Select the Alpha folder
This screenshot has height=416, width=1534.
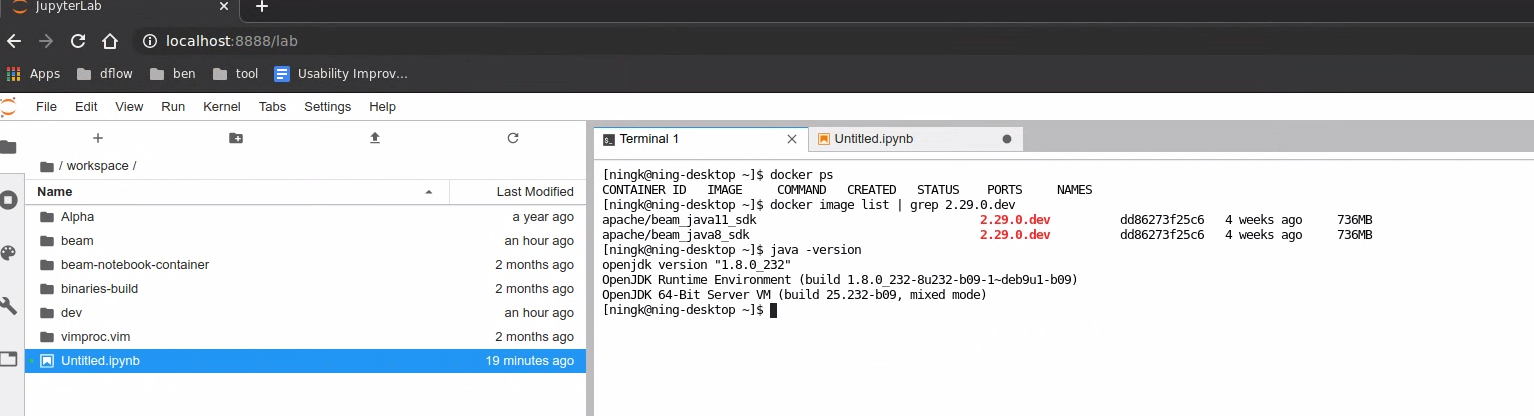(x=306, y=217)
